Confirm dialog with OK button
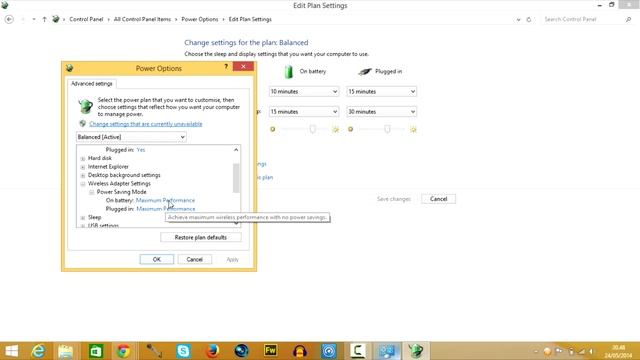Screen dimensions: 640x360 pyautogui.click(x=157, y=259)
